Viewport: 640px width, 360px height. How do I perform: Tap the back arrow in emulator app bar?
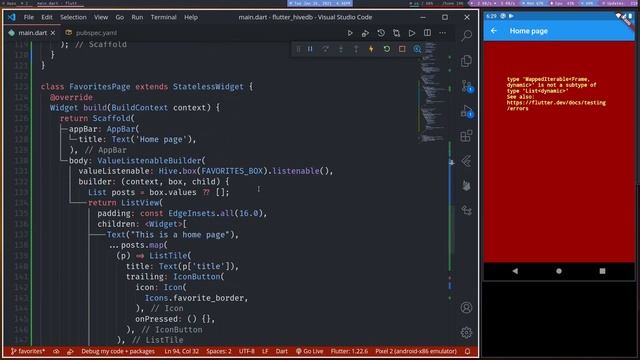[494, 31]
